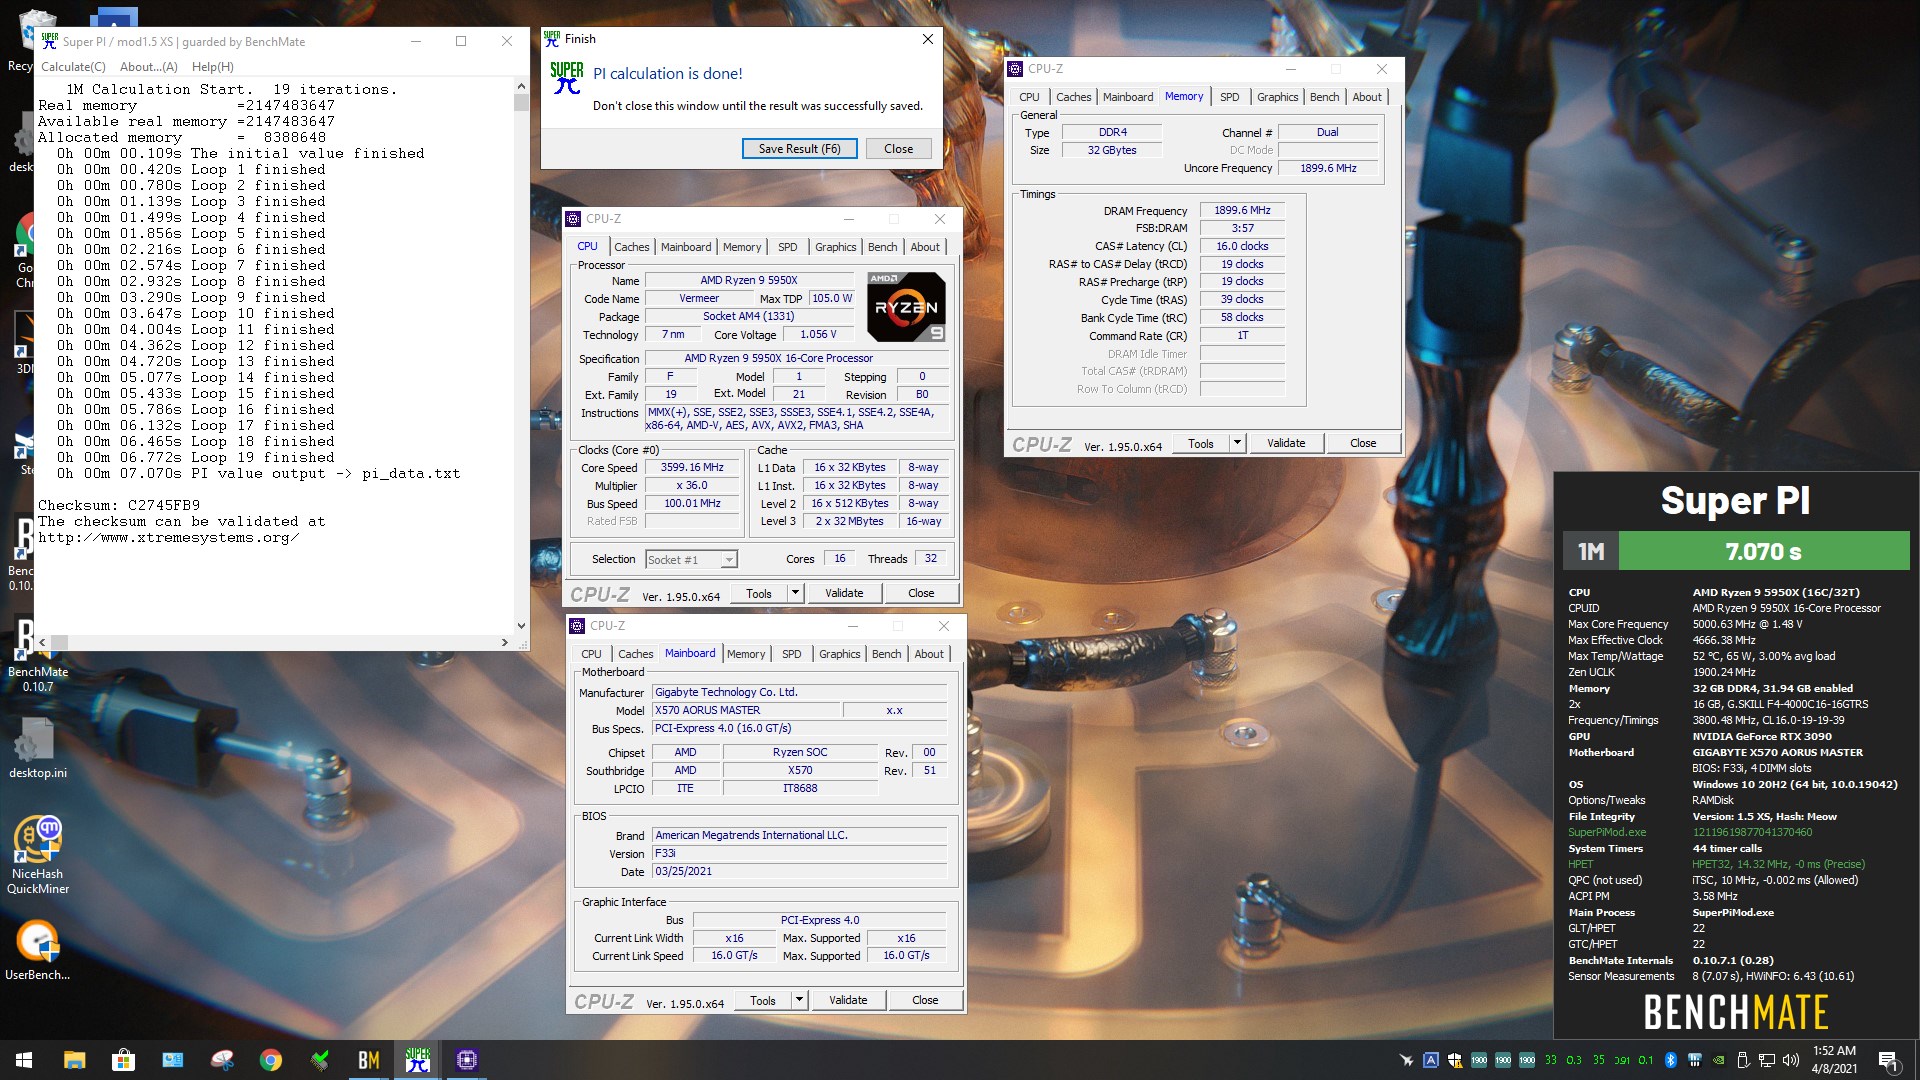Click the taskbar clock showing 1:52 AM
This screenshot has width=1920, height=1080.
1834,1060
